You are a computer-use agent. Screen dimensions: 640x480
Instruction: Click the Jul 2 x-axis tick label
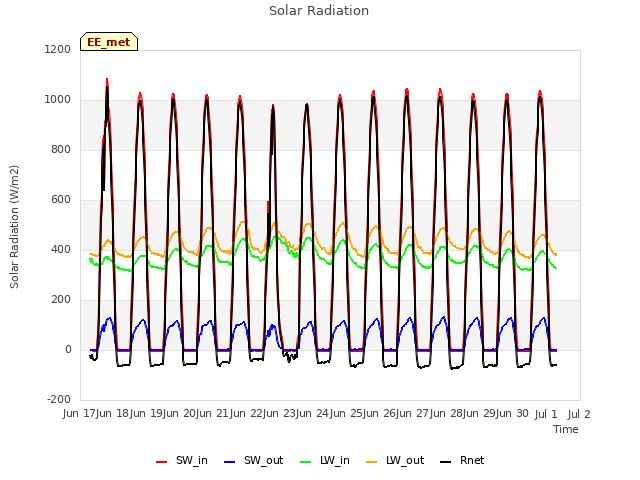coord(579,414)
